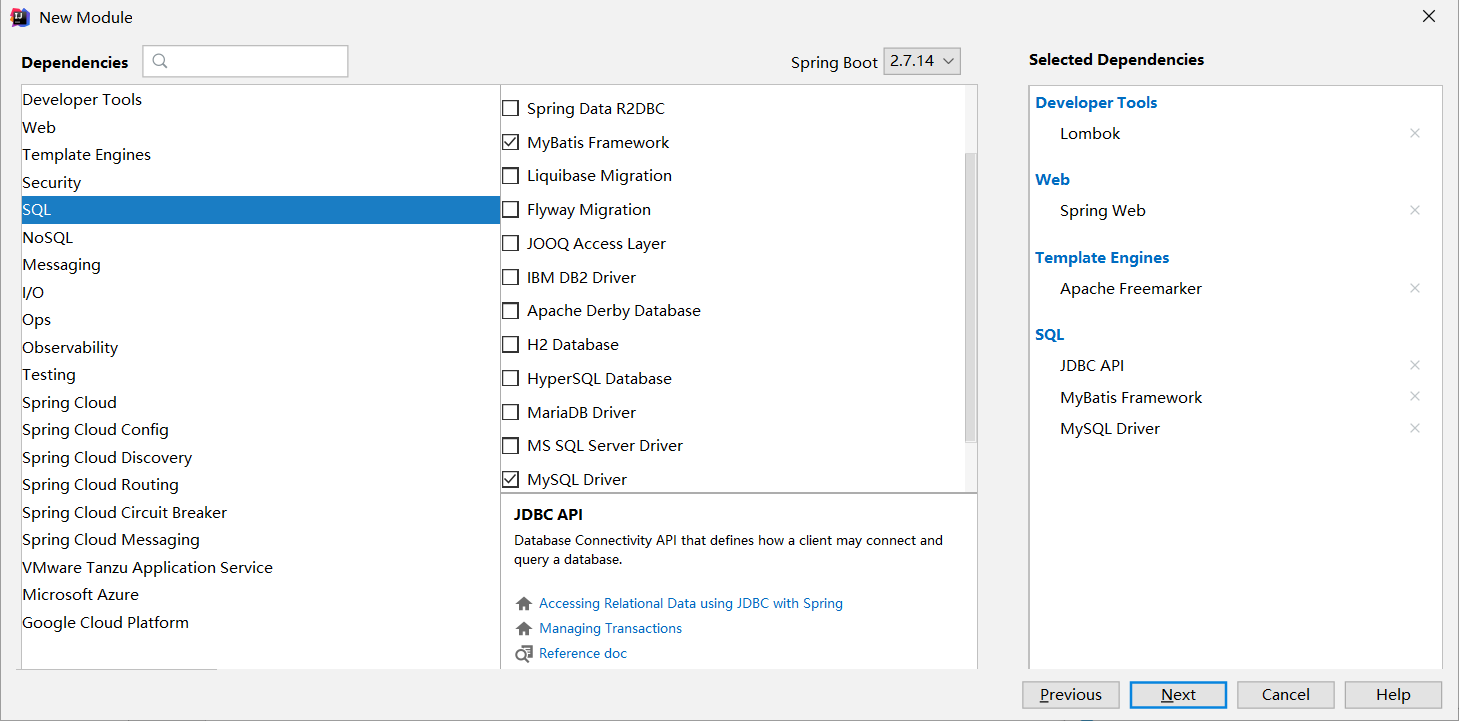This screenshot has width=1459, height=721.
Task: Select Developer Tools category in list
Action: [x=260, y=100]
